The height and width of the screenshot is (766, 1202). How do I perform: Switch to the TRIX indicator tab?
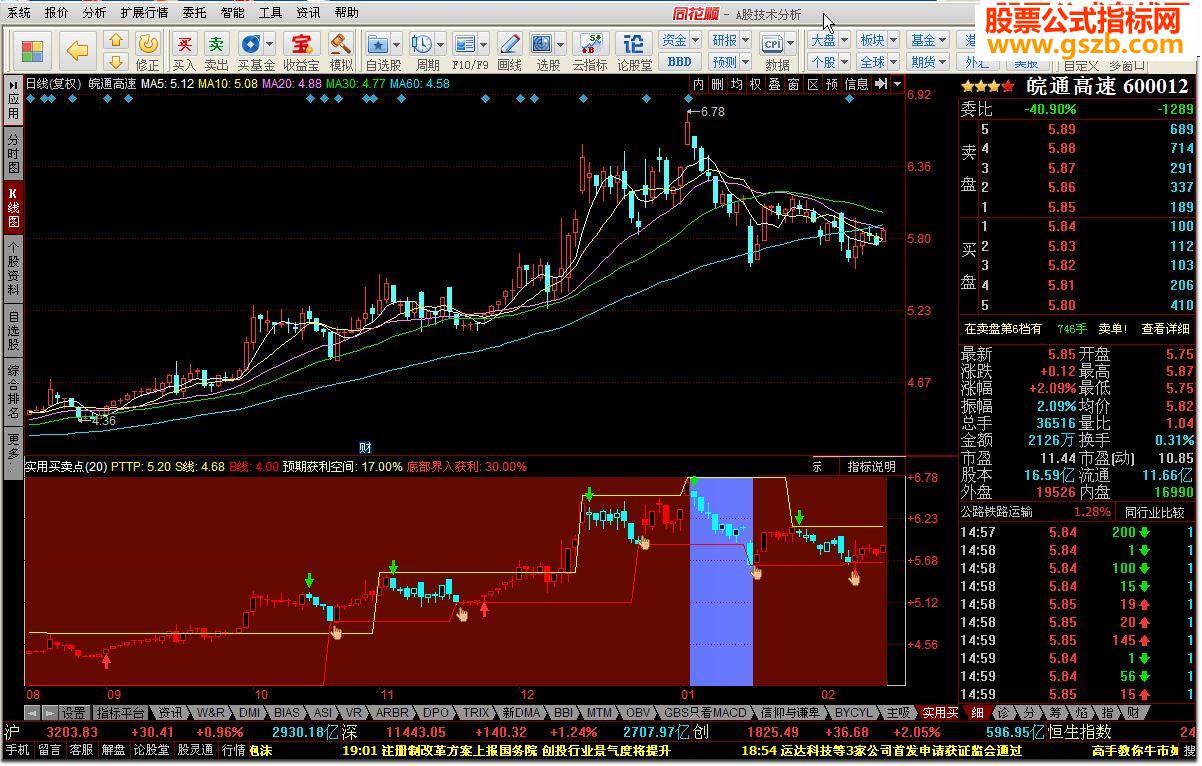point(476,713)
